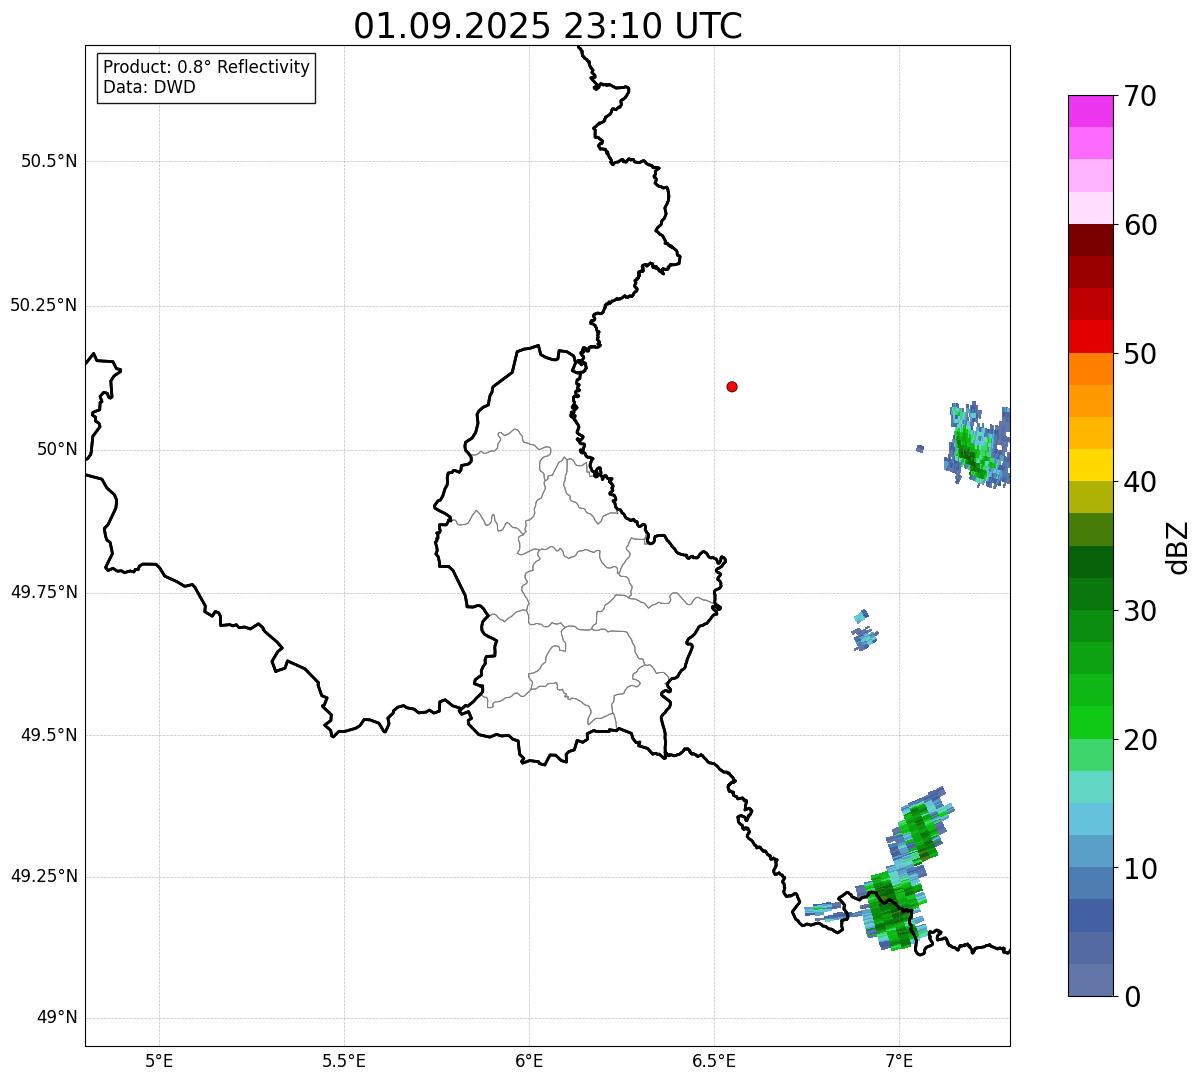Click the colorbar tick label 30
1202x1081 pixels.
1140,611
